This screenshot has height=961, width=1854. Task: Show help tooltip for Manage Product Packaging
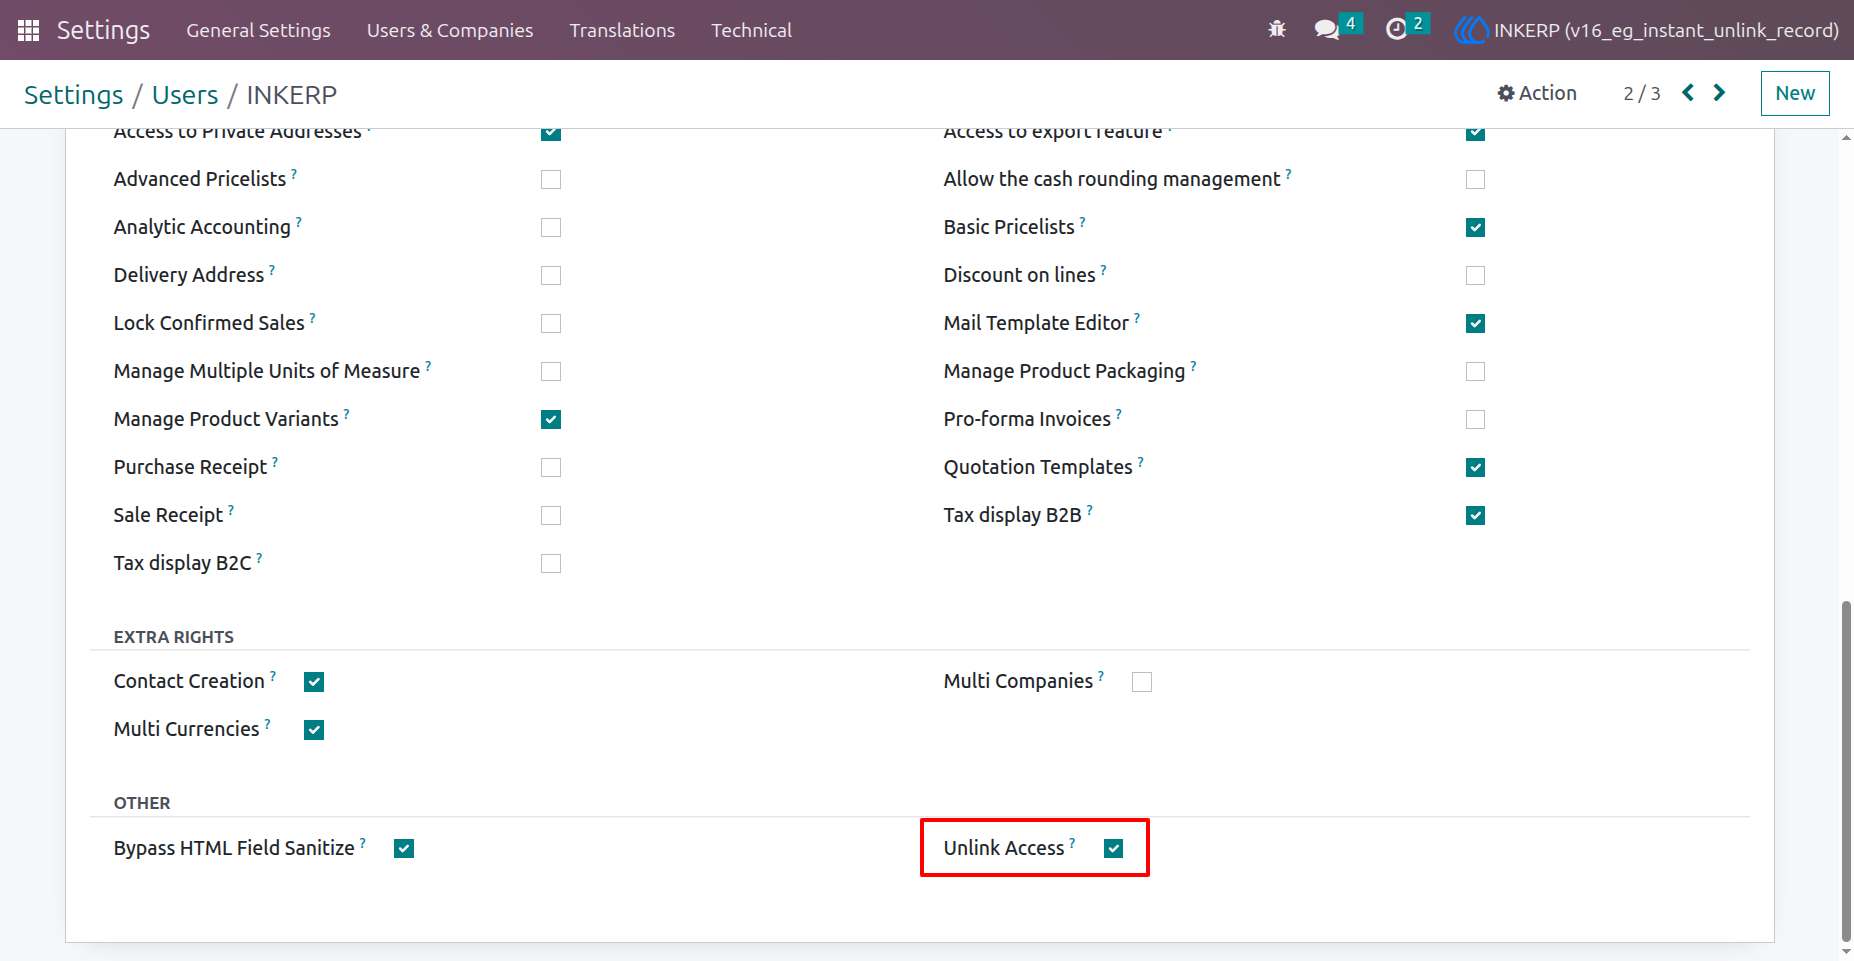click(1193, 366)
